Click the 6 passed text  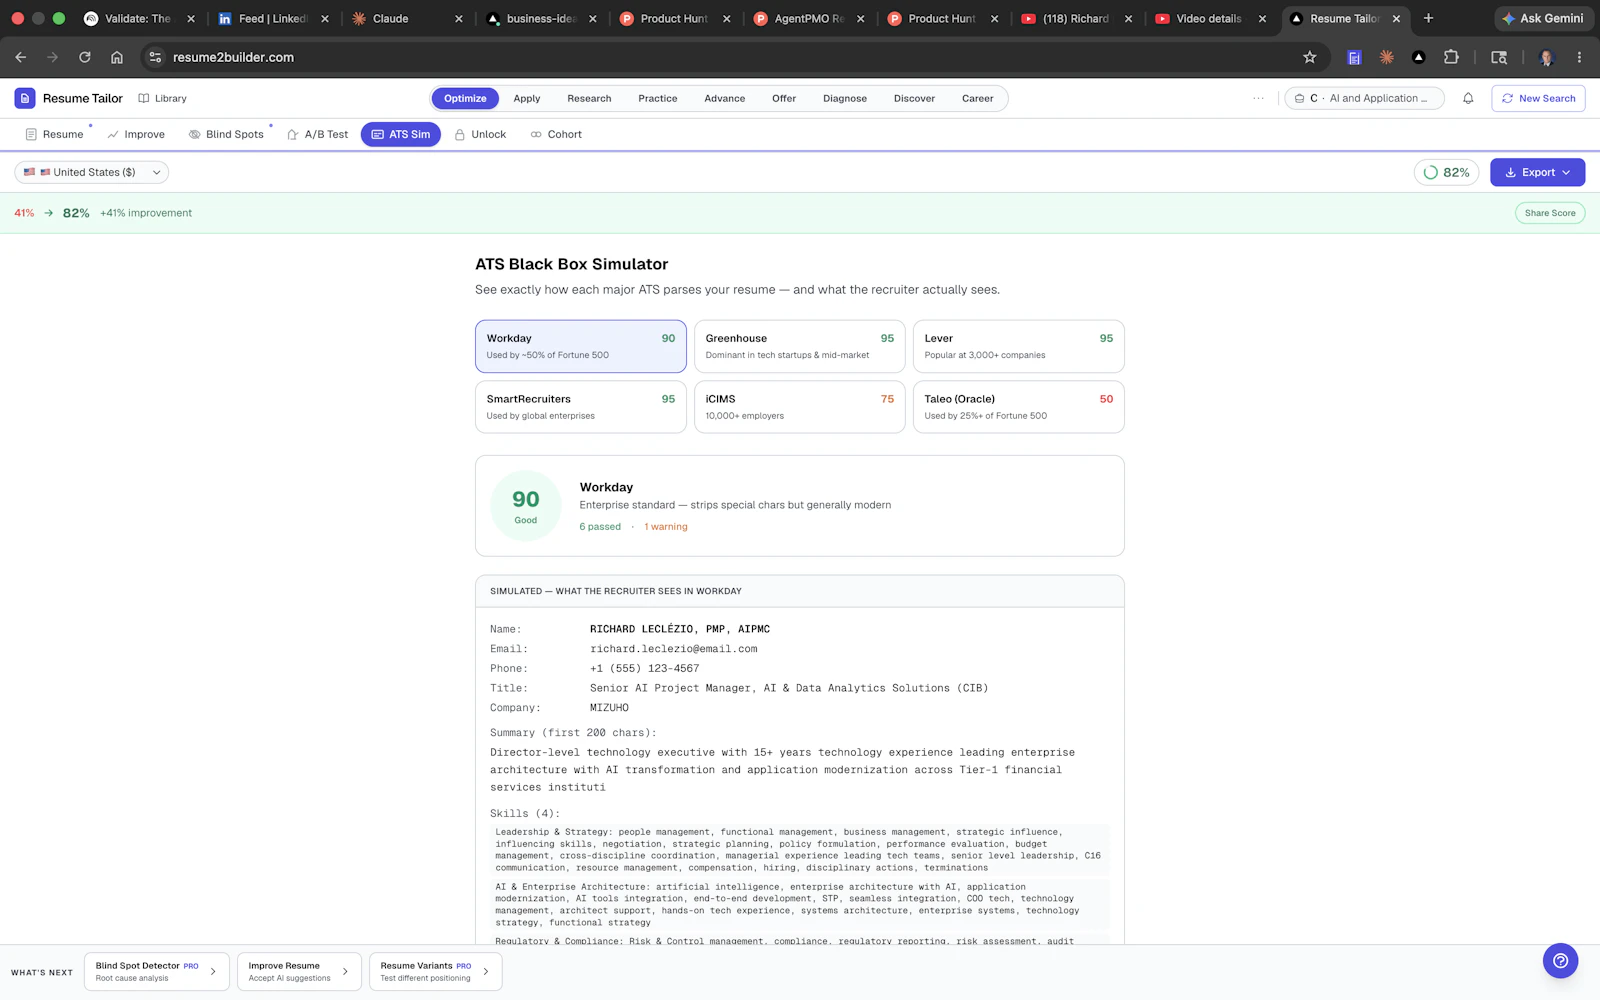click(x=600, y=527)
